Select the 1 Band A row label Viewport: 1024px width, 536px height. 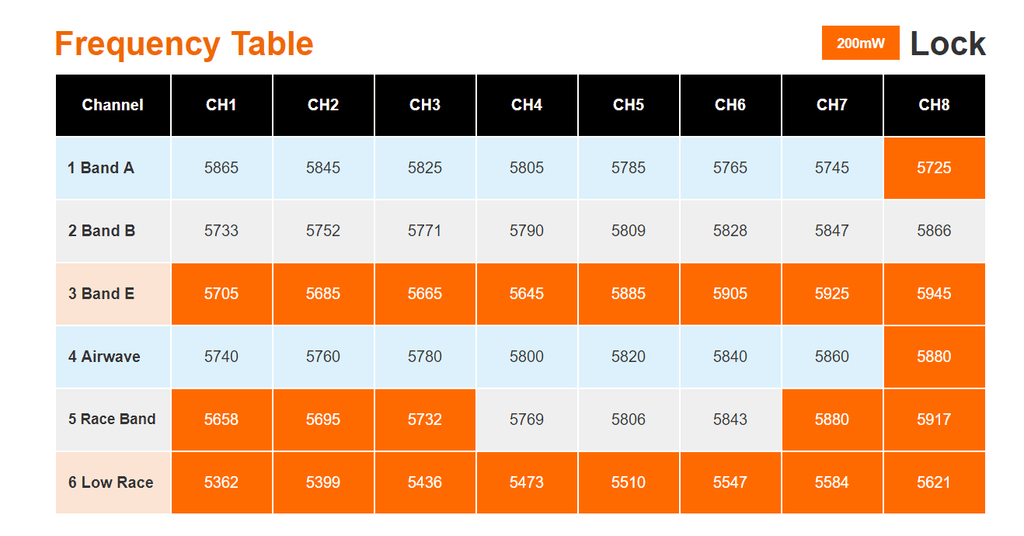coord(101,168)
